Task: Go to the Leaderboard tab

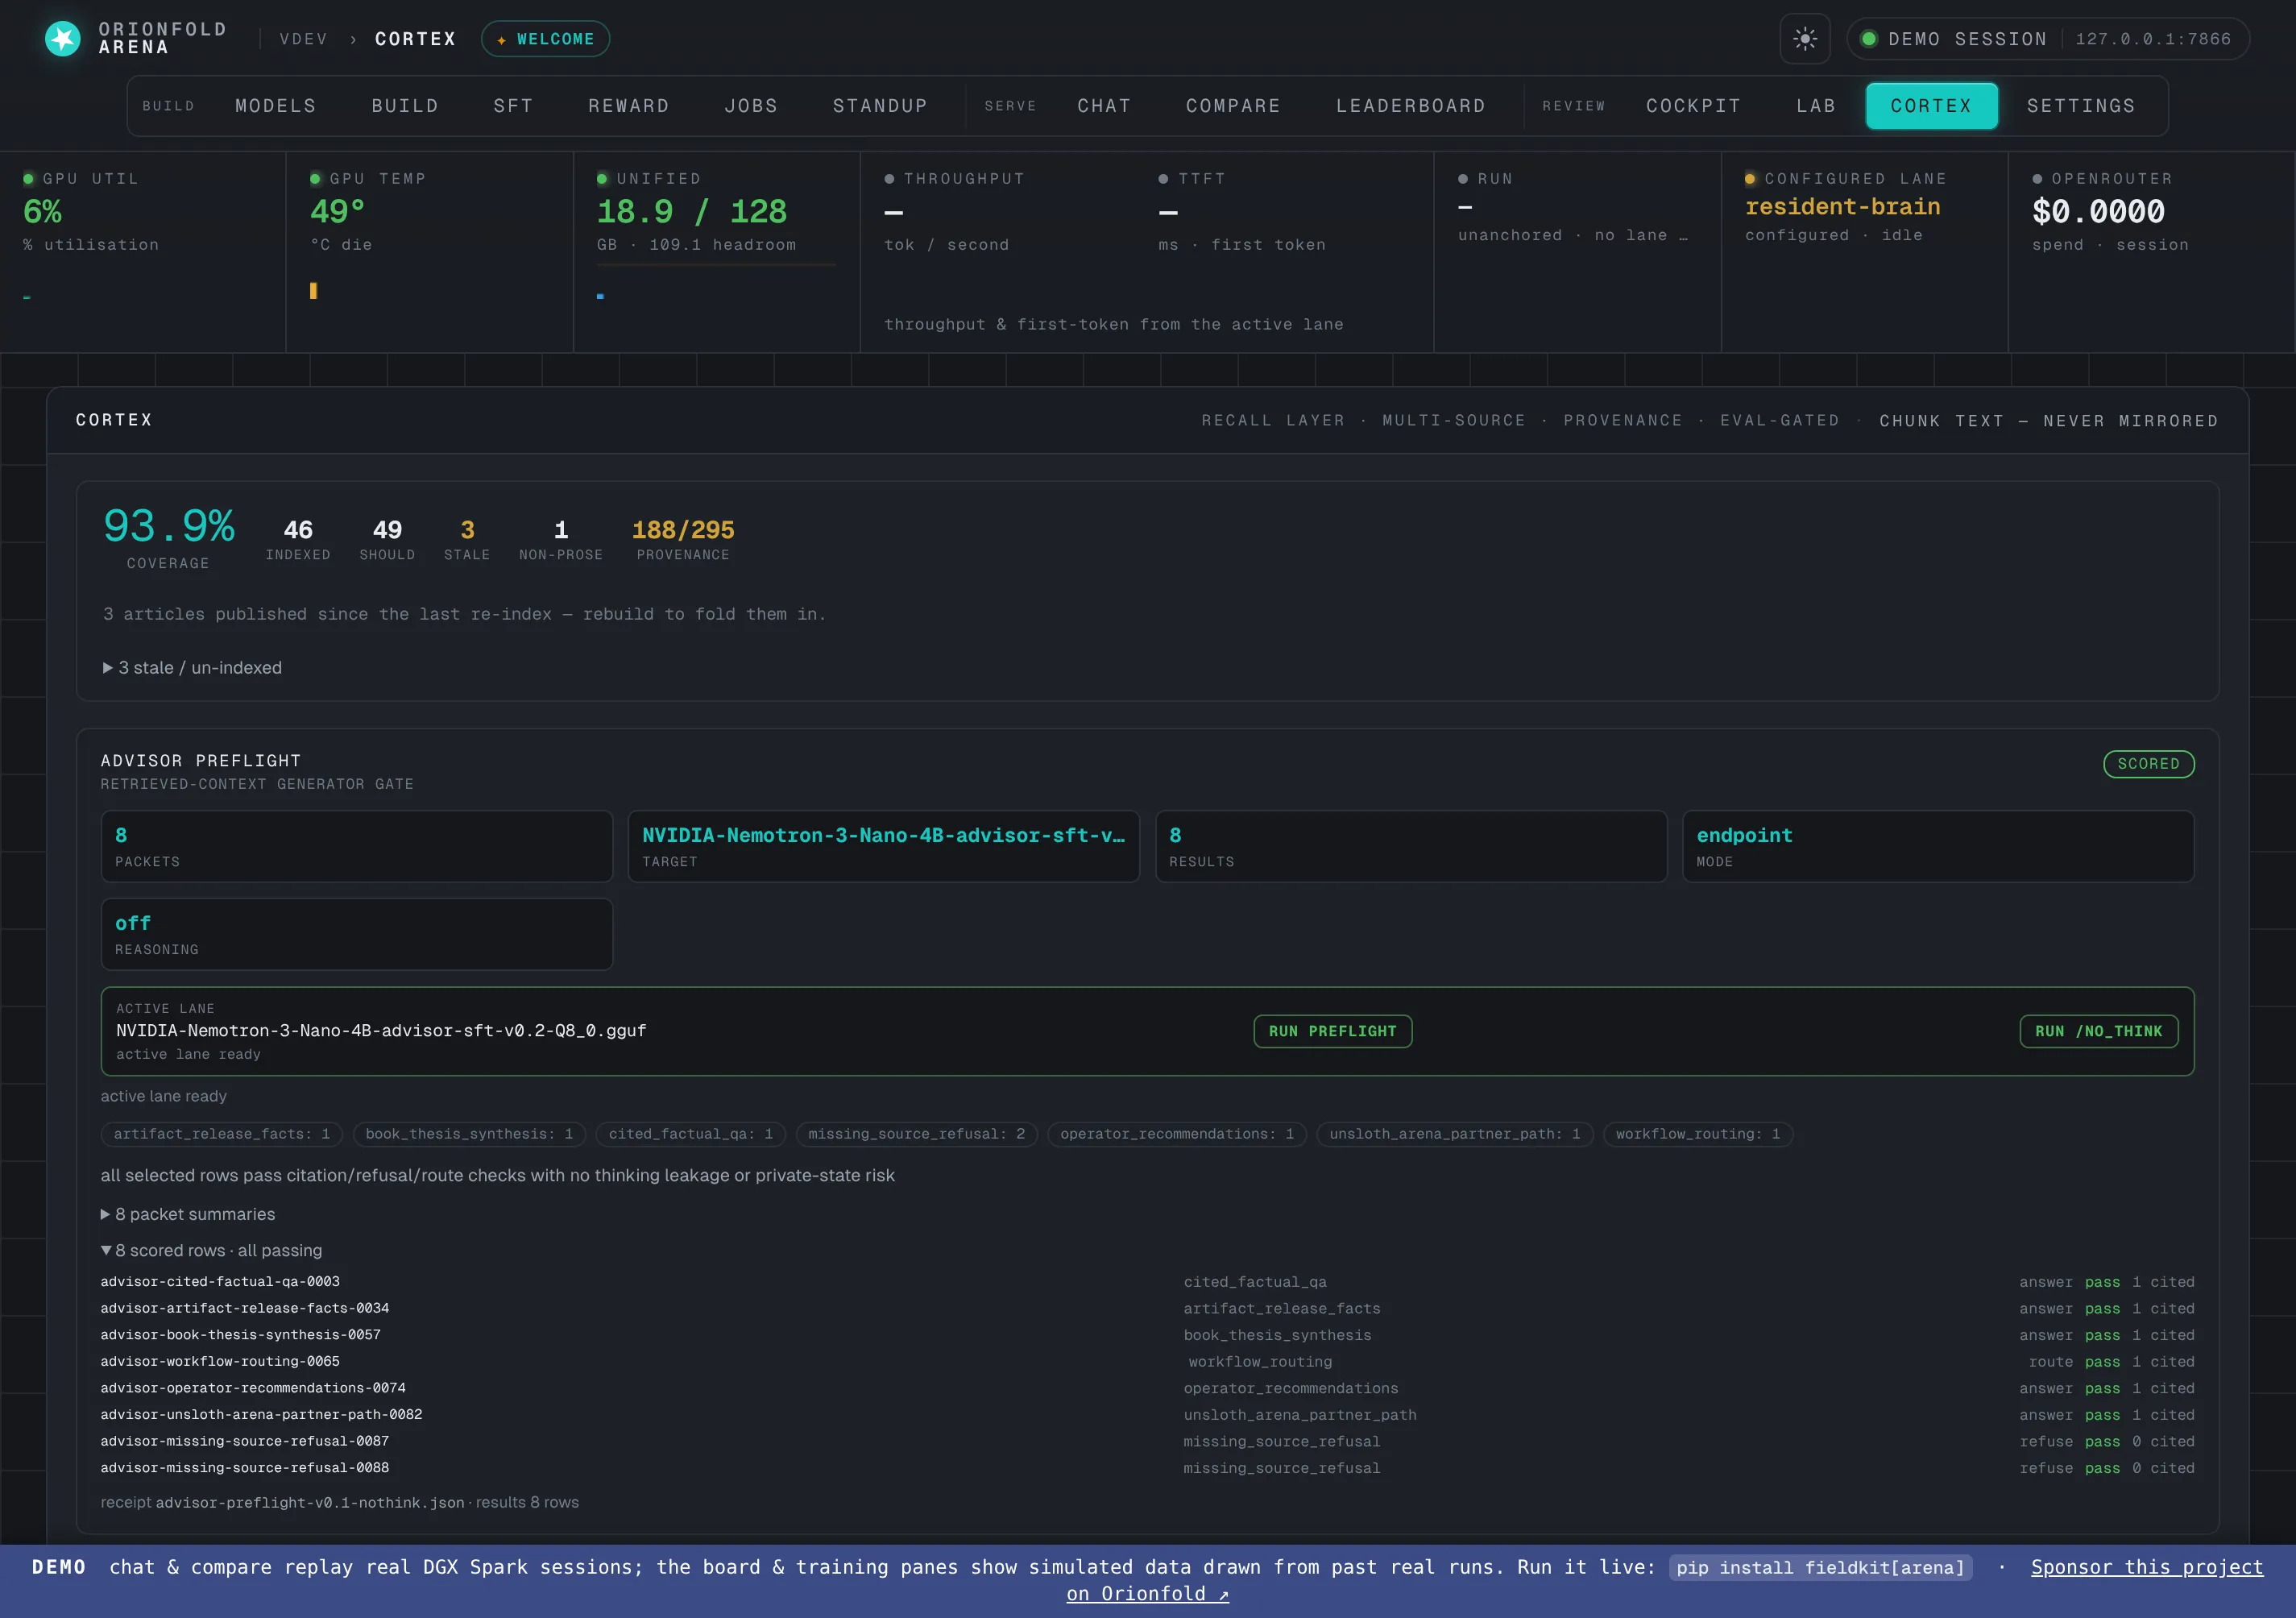Action: click(1411, 106)
